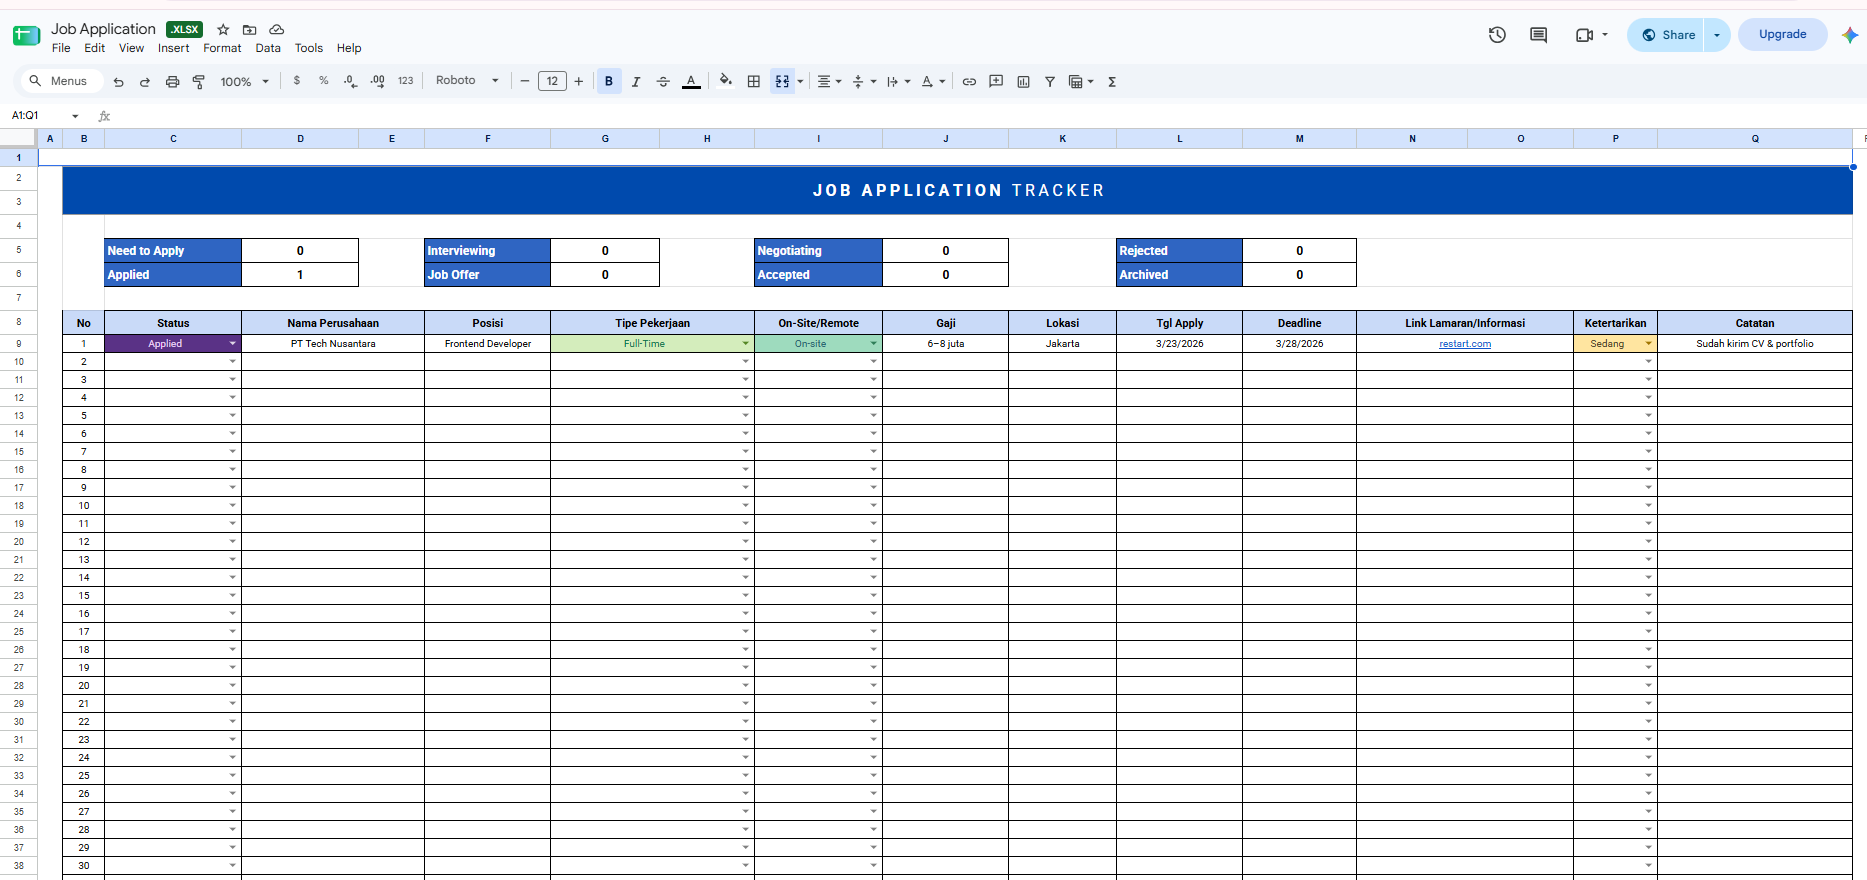Open the borders tool
This screenshot has height=880, width=1867.
(x=754, y=82)
